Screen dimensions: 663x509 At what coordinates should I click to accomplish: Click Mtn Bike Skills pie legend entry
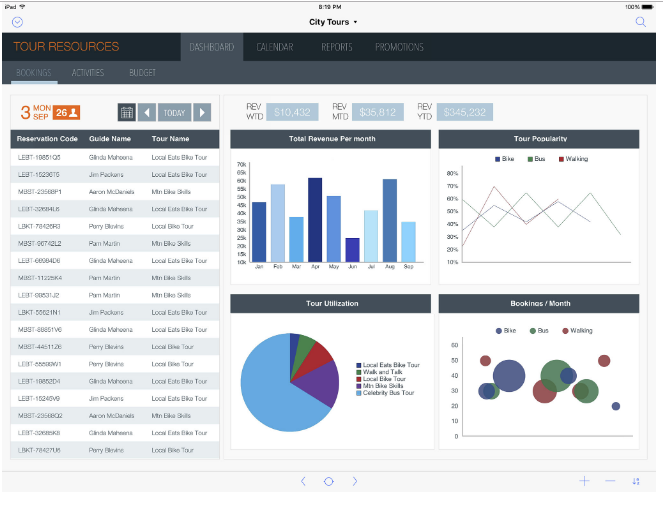point(380,386)
